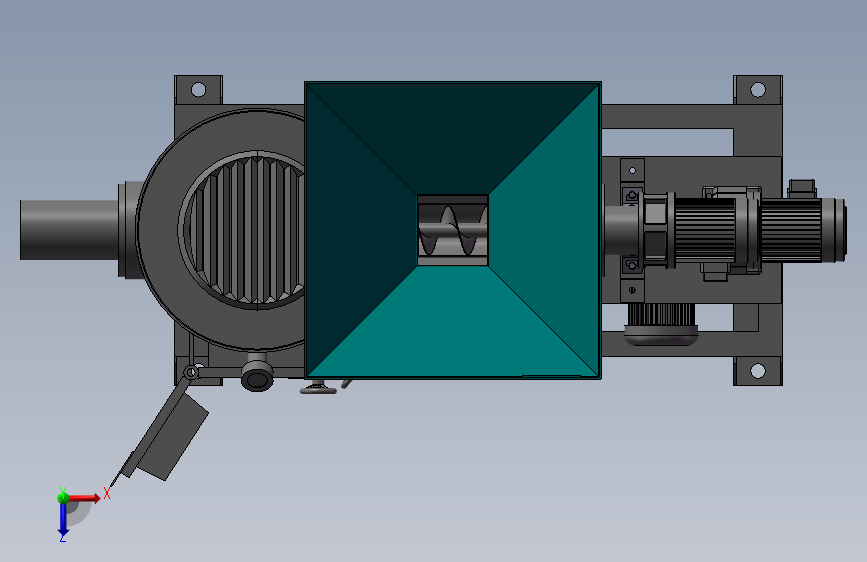
Task: Click mounting hole in top-left frame bracket
Action: [x=199, y=89]
